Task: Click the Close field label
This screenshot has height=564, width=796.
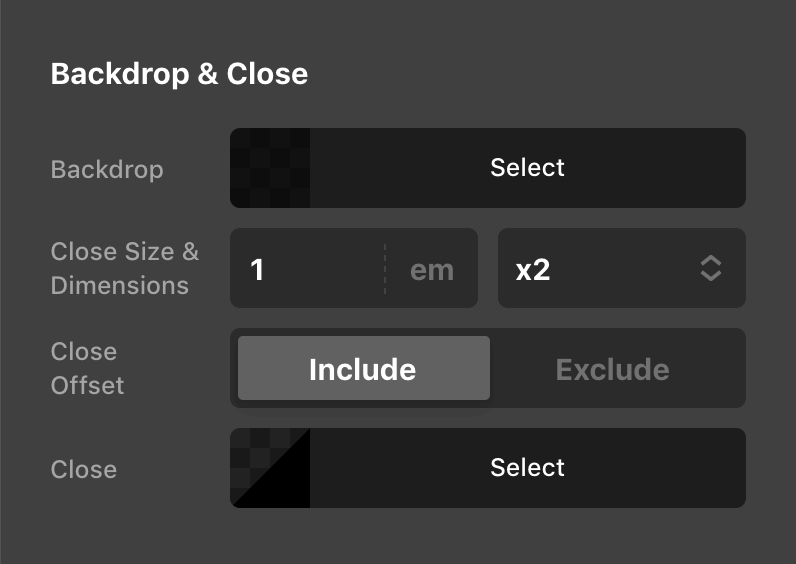Action: (84, 469)
